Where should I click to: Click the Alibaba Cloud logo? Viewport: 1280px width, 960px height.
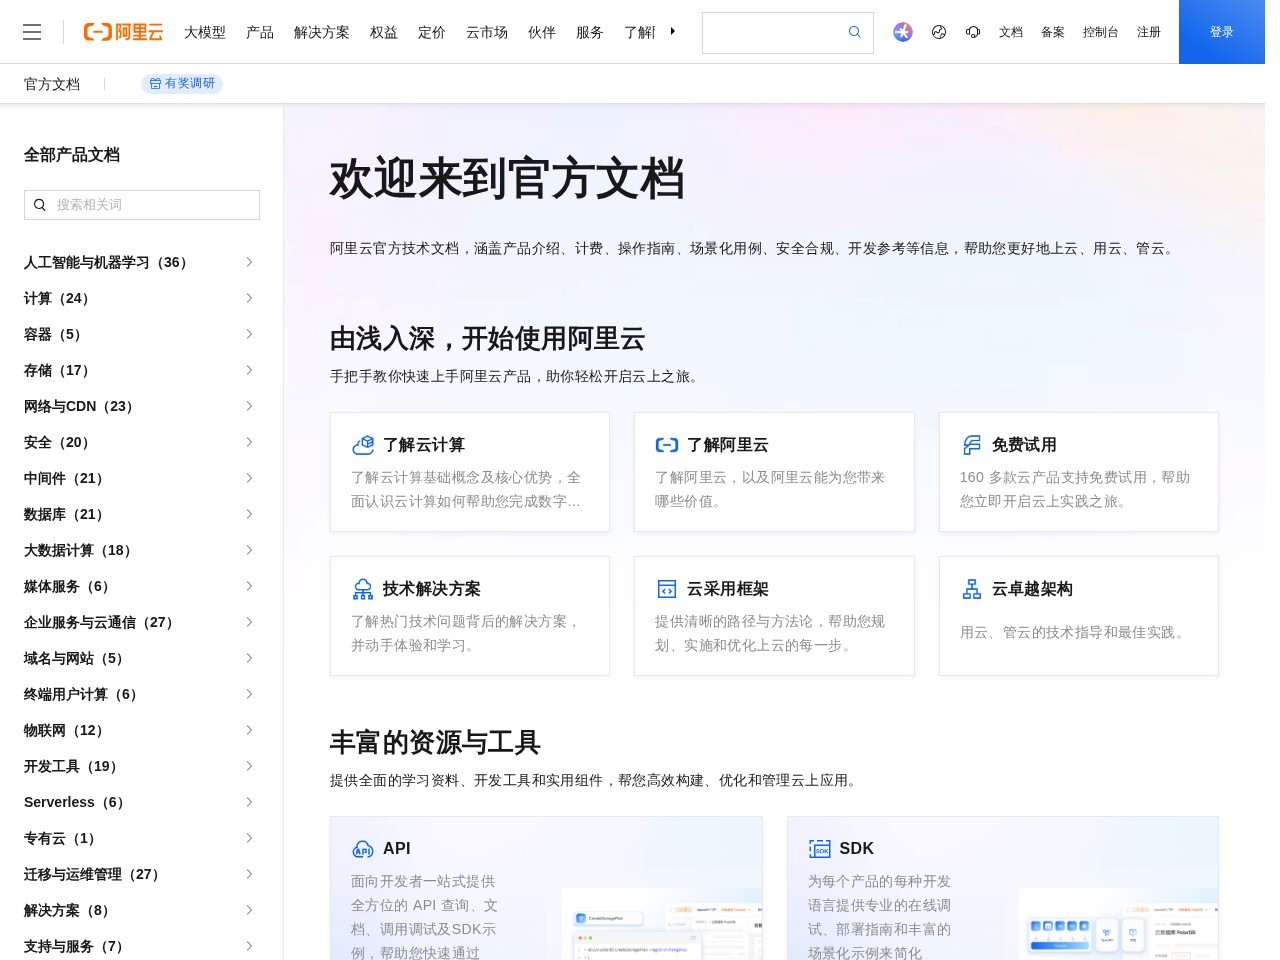(x=122, y=32)
